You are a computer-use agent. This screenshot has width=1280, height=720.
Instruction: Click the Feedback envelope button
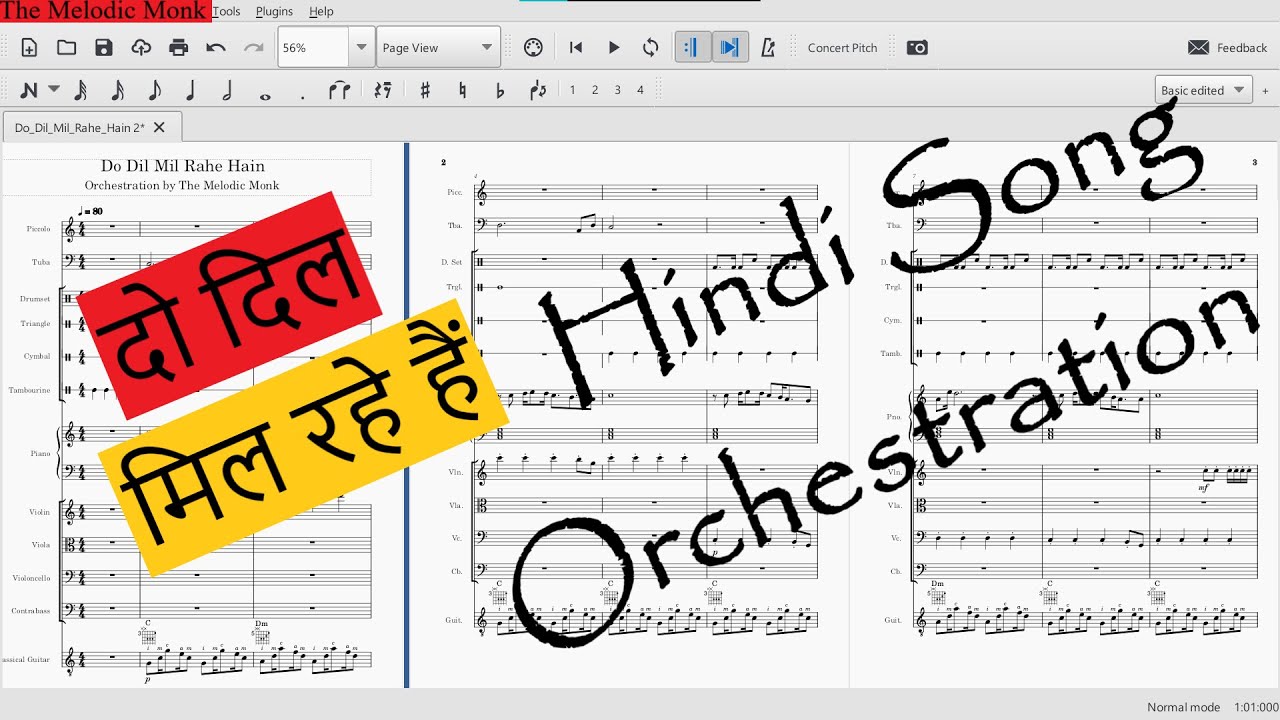coord(1227,48)
